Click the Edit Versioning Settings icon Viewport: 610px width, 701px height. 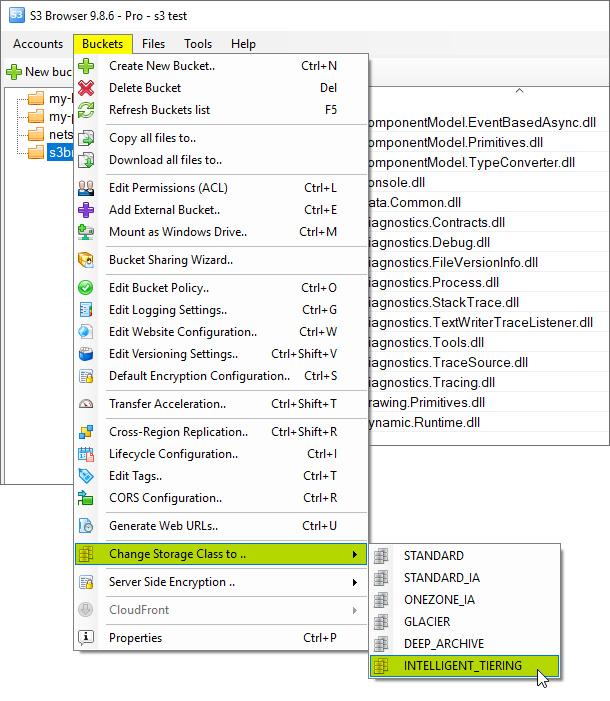pyautogui.click(x=86, y=354)
